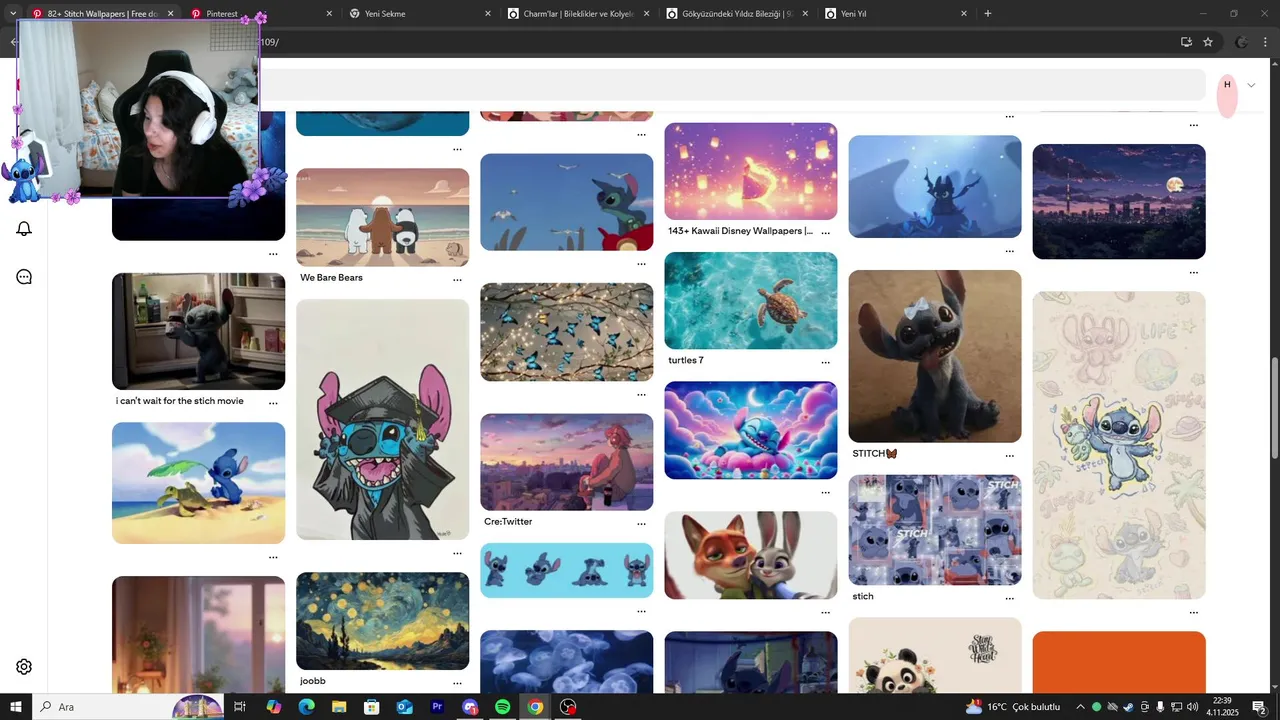This screenshot has height=720, width=1280.
Task: Open the Stitch at the fridge image
Action: coord(198,331)
